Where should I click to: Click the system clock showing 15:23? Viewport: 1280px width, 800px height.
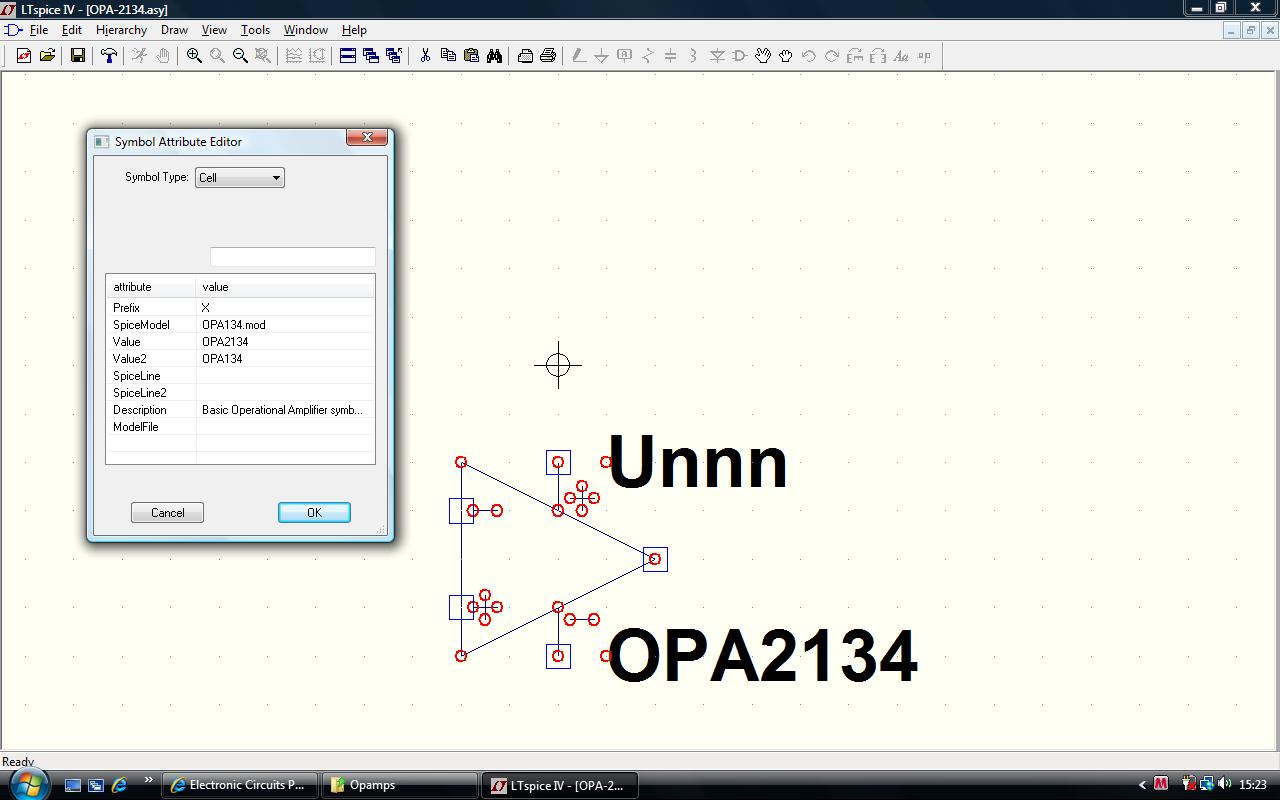[1253, 785]
